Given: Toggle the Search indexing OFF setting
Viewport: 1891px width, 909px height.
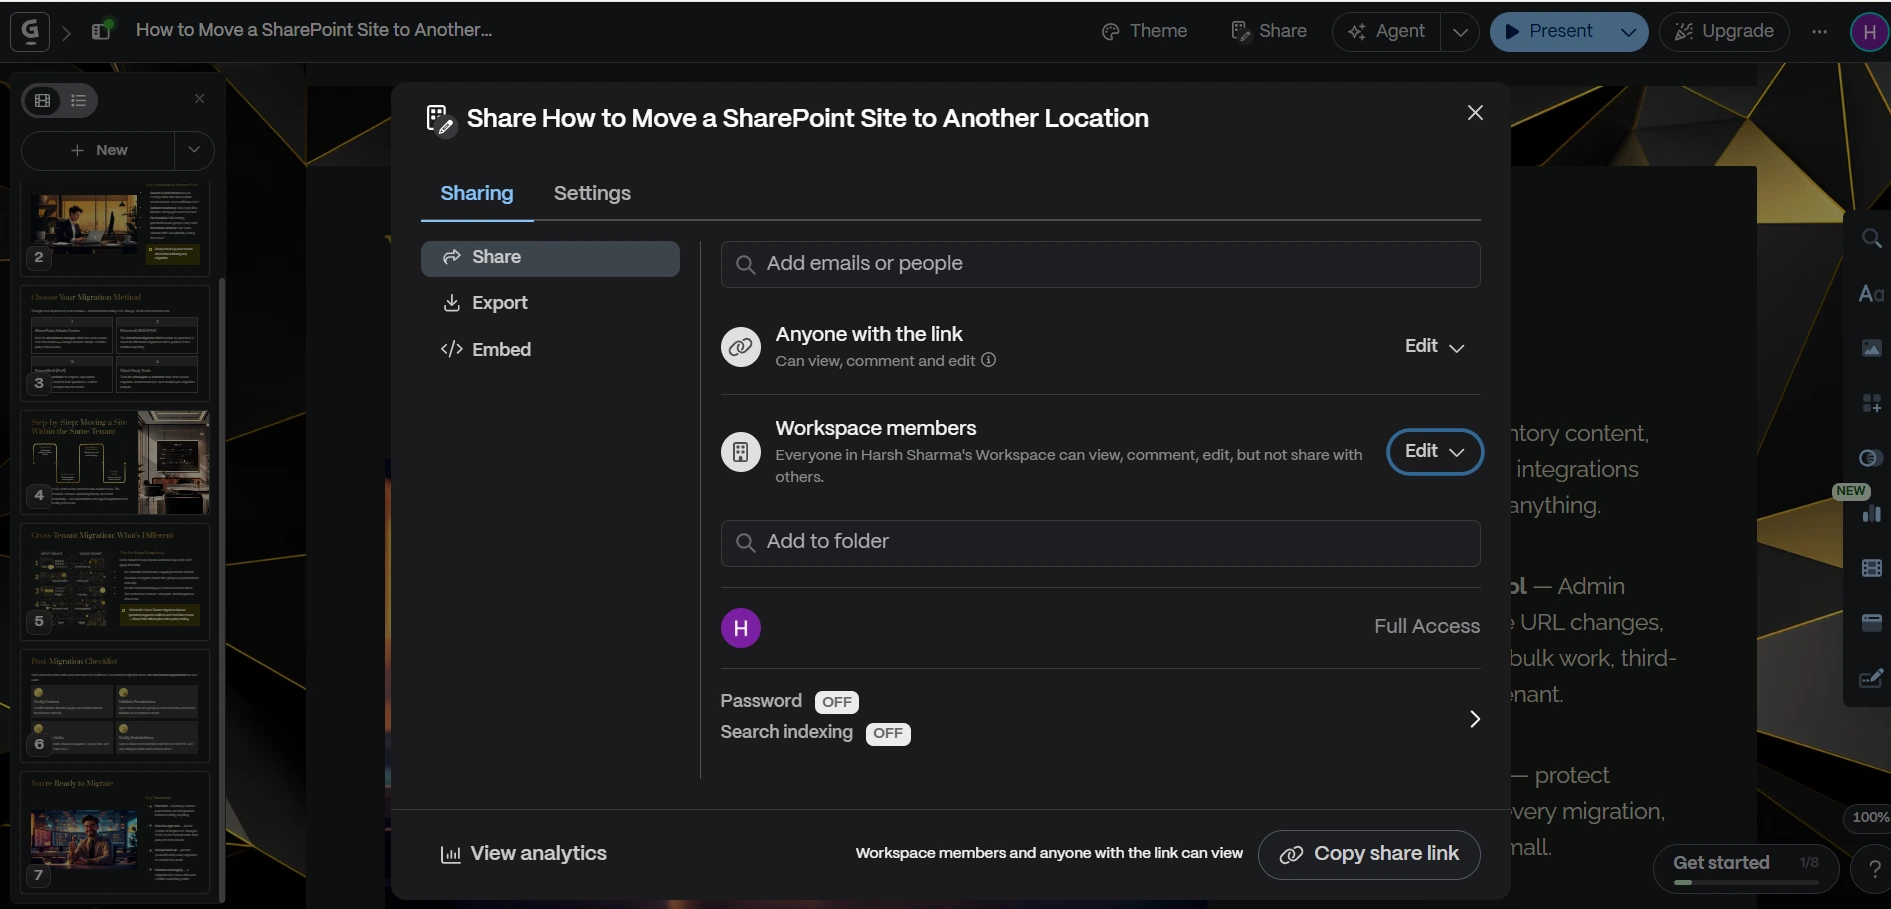Looking at the screenshot, I should [888, 733].
